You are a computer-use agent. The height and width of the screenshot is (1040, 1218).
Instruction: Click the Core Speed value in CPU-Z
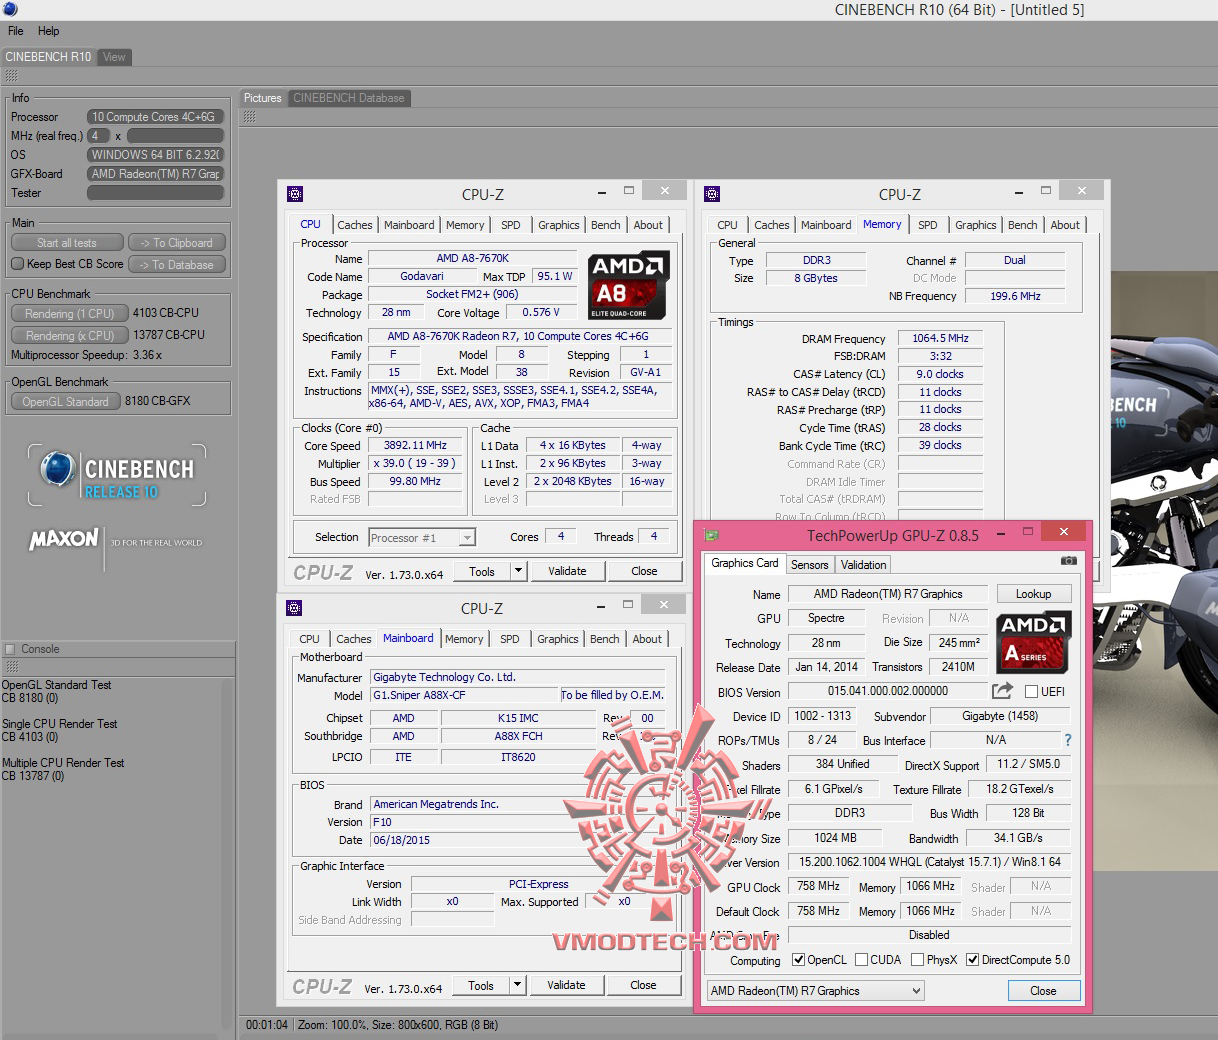point(415,445)
